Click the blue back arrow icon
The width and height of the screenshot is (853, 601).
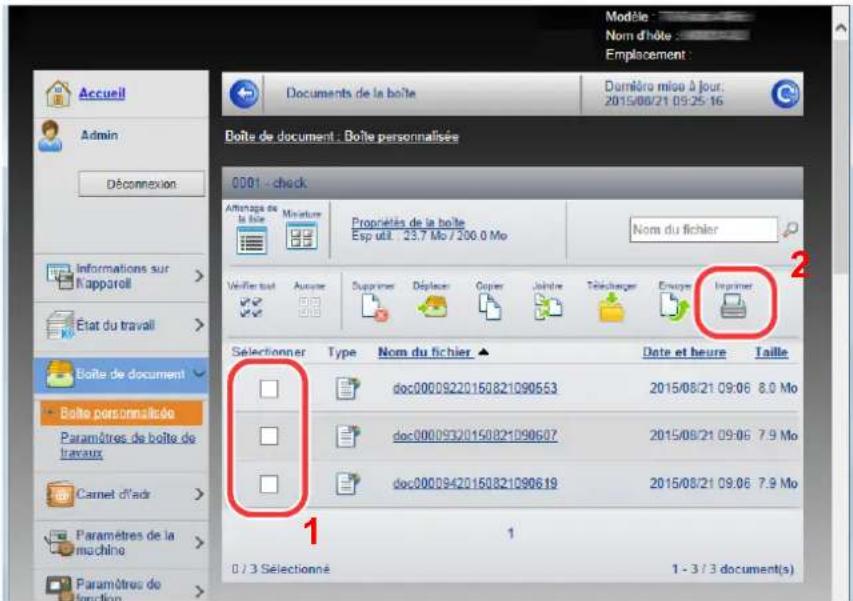[244, 94]
